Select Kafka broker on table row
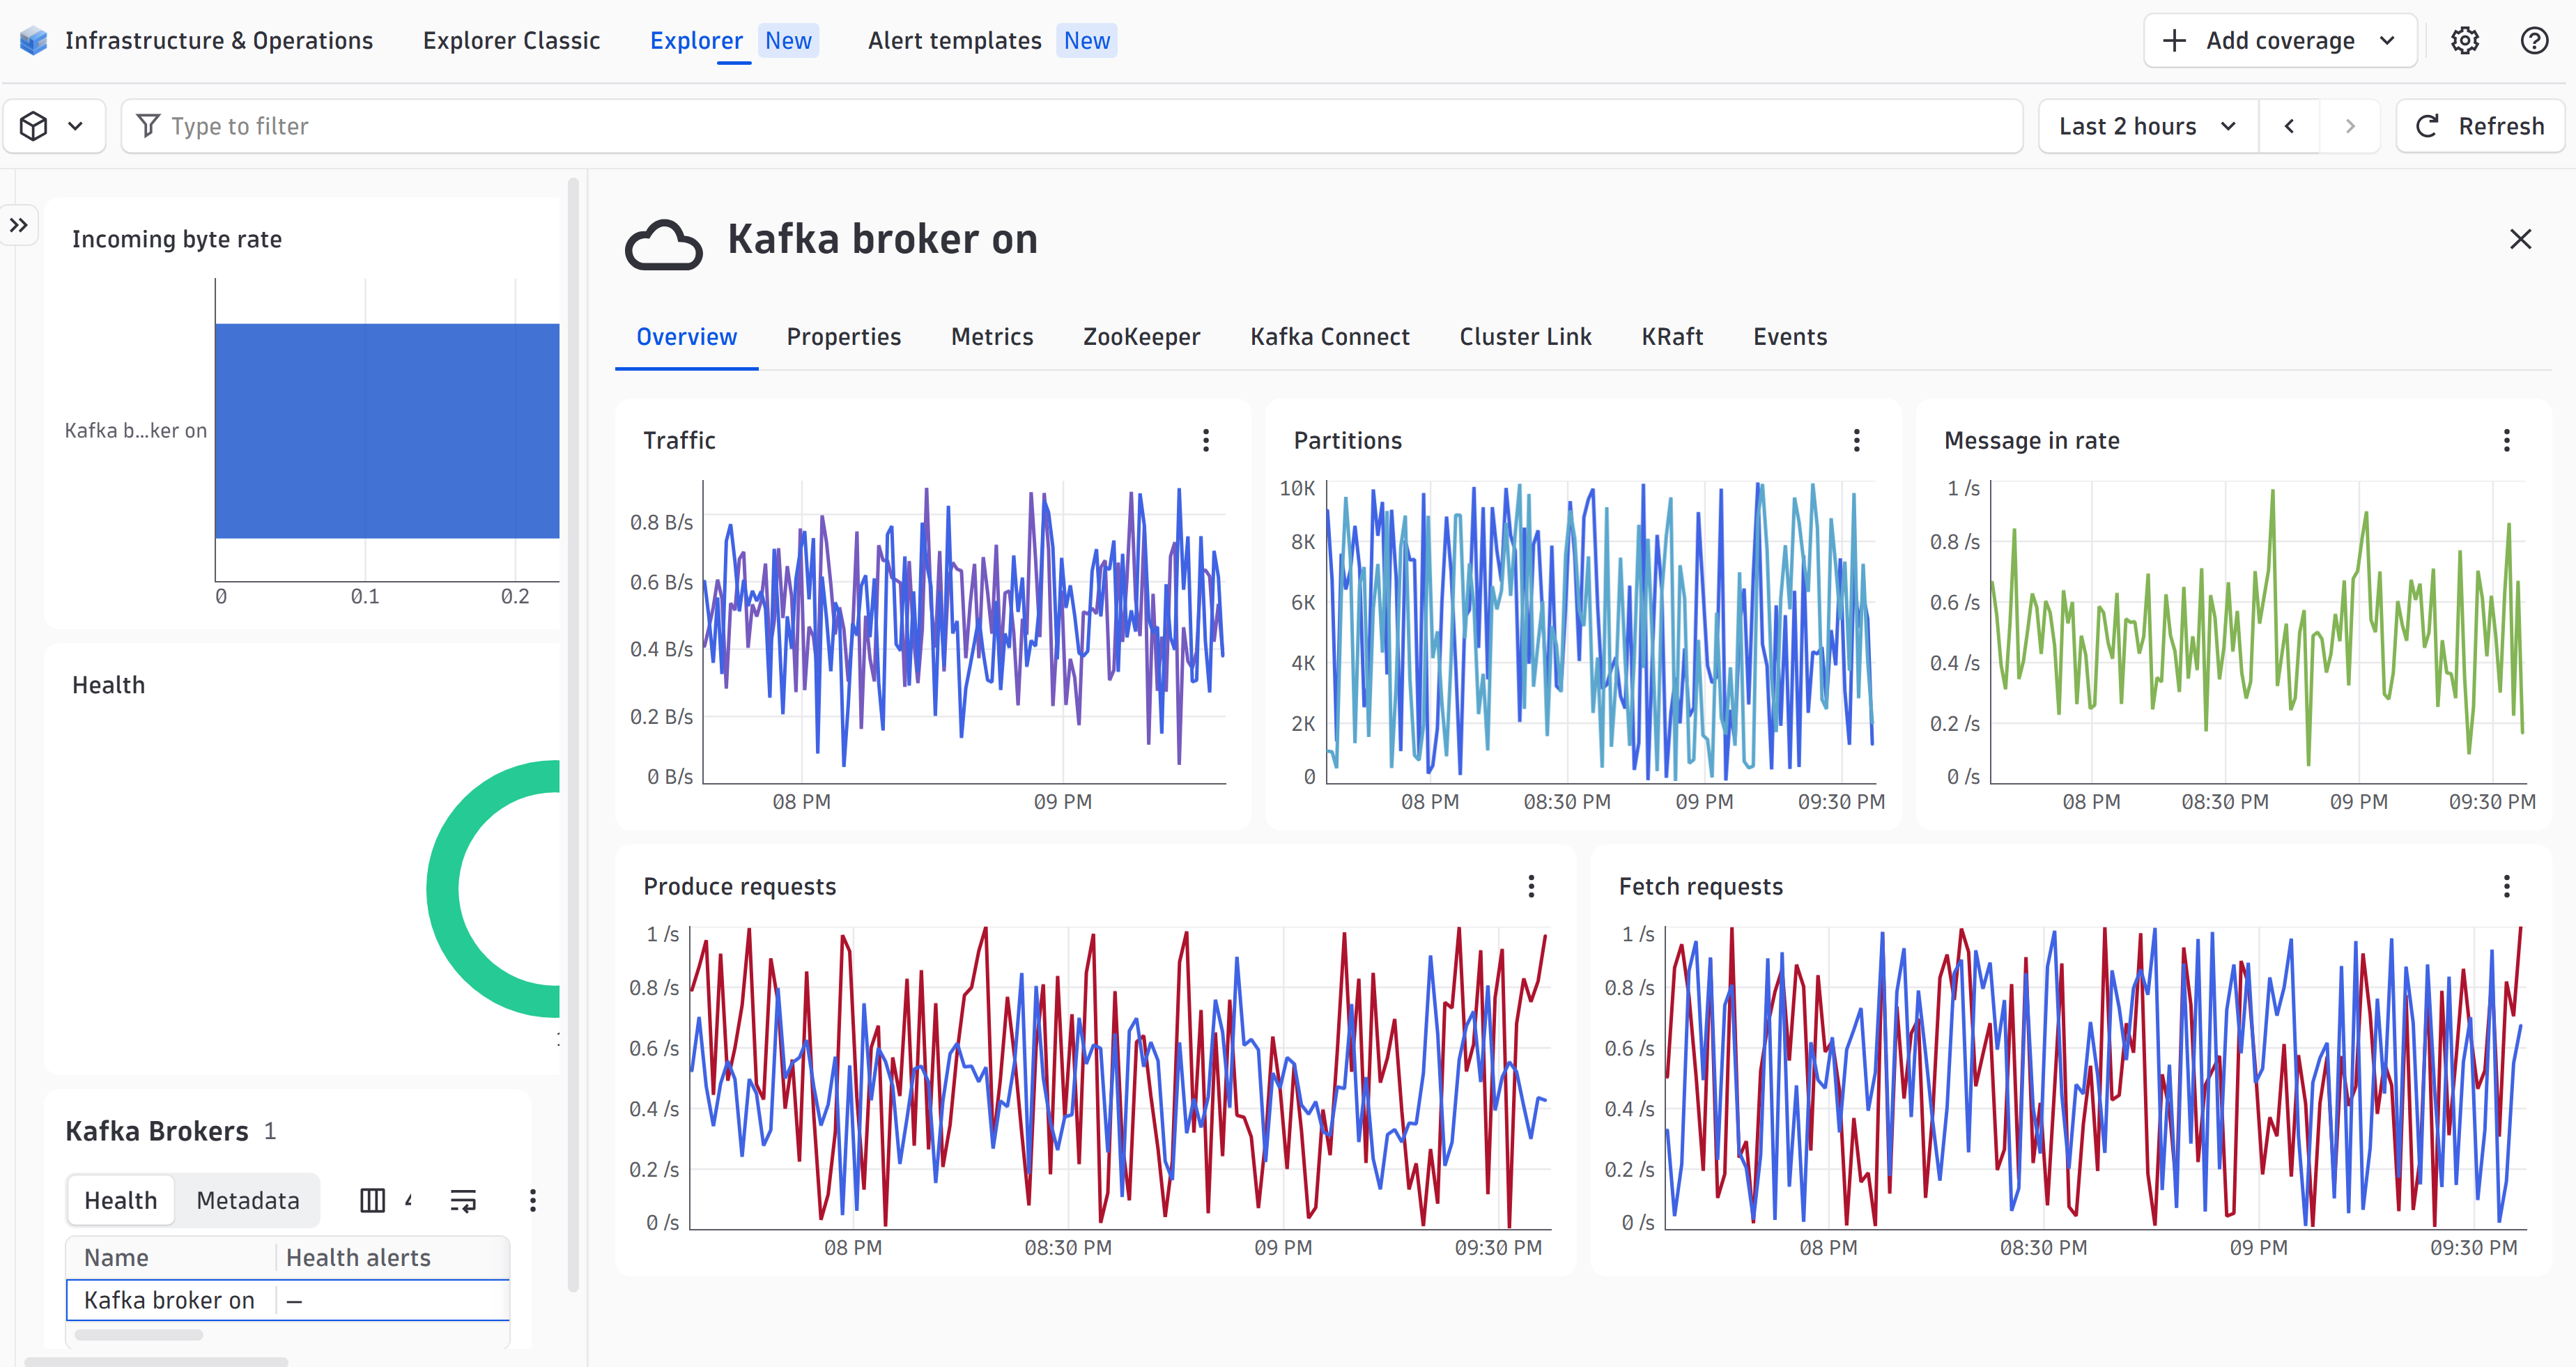The image size is (2576, 1367). coord(288,1300)
